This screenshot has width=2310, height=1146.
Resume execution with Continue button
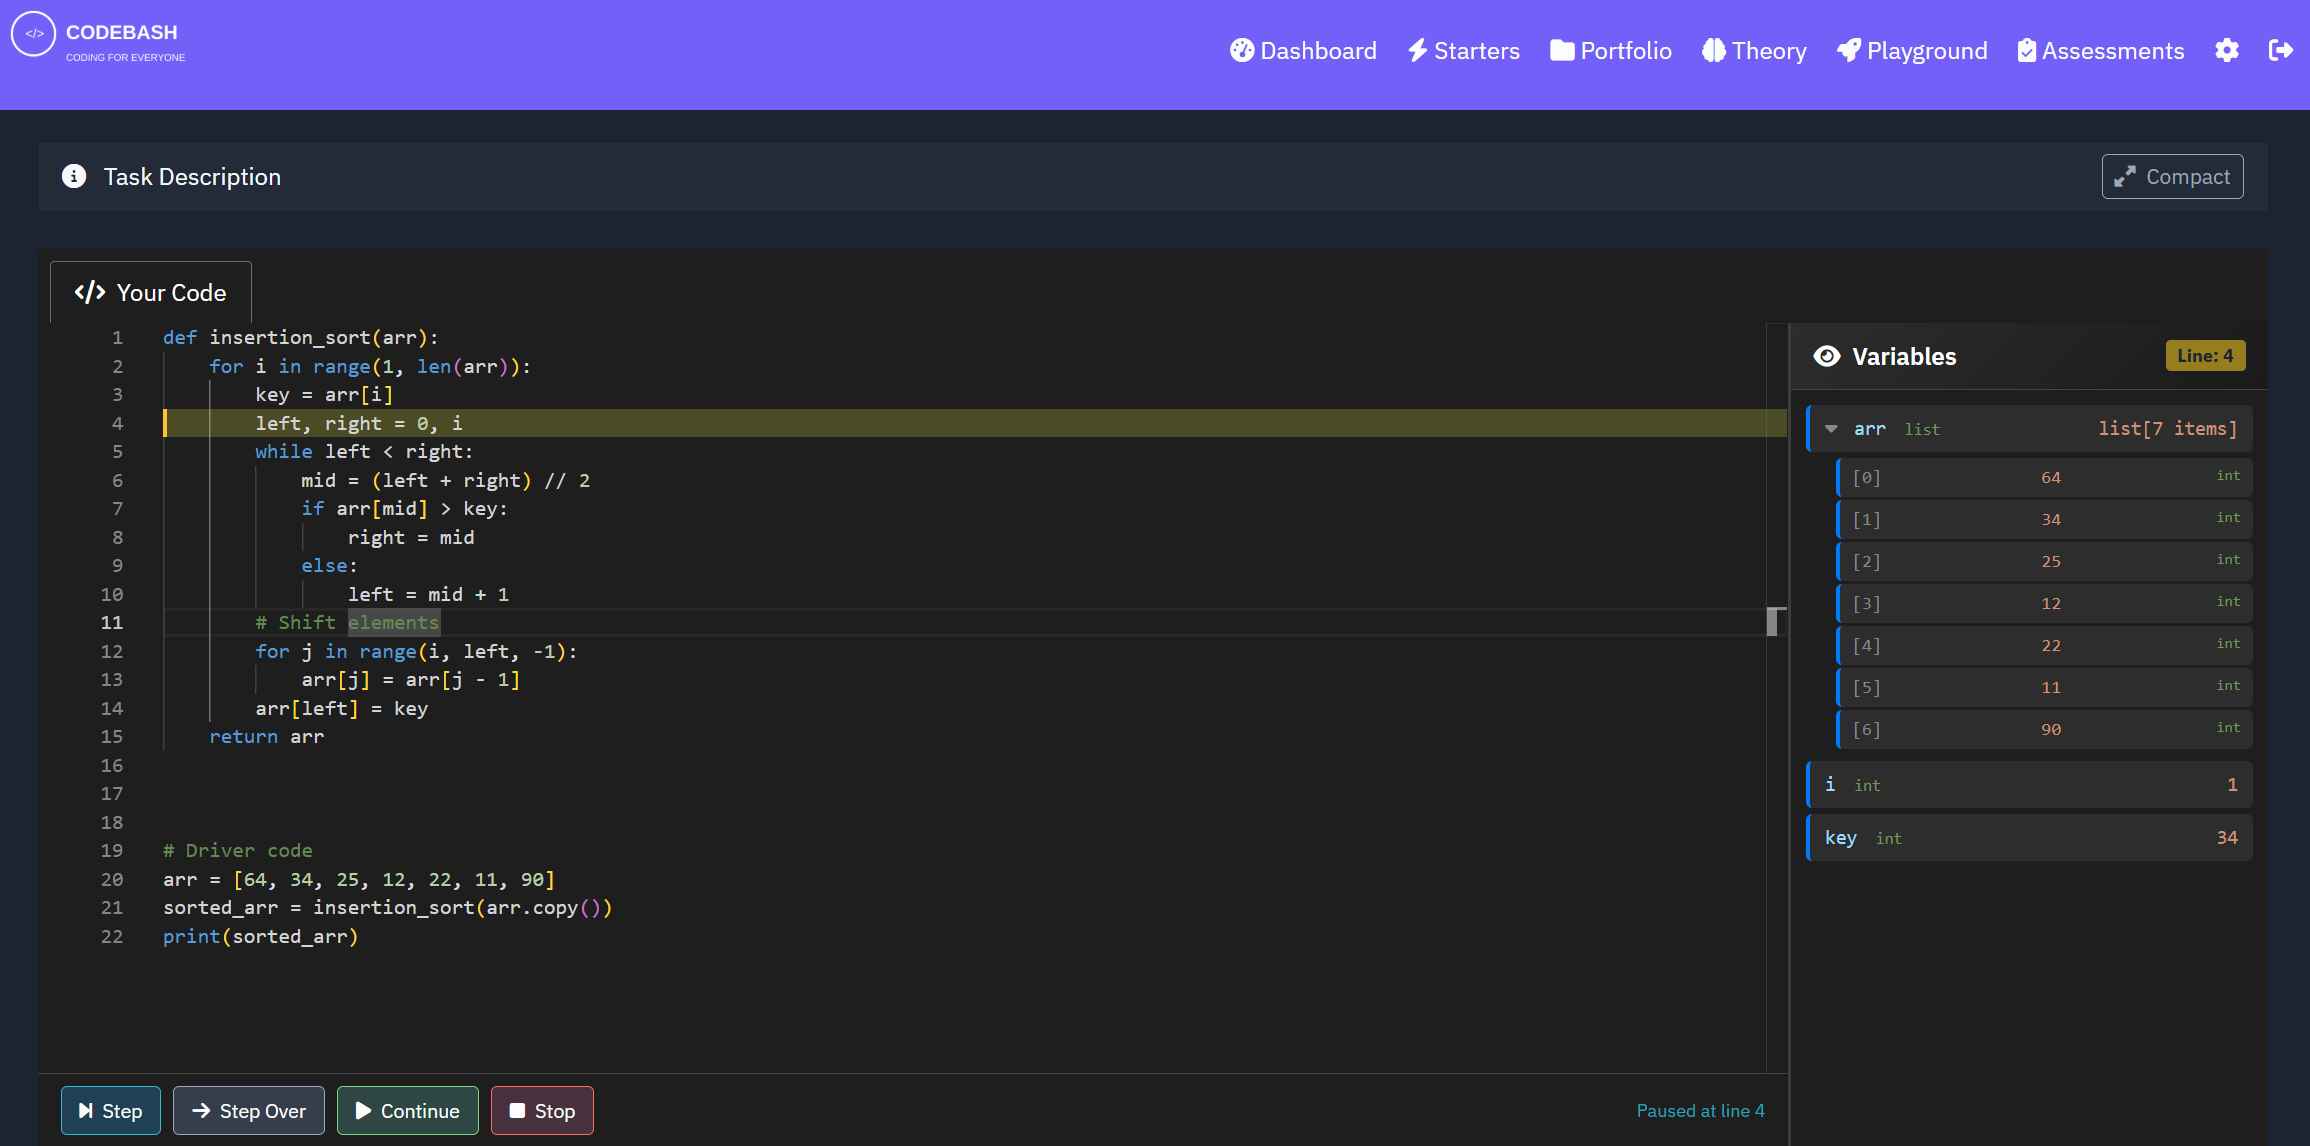click(x=407, y=1111)
